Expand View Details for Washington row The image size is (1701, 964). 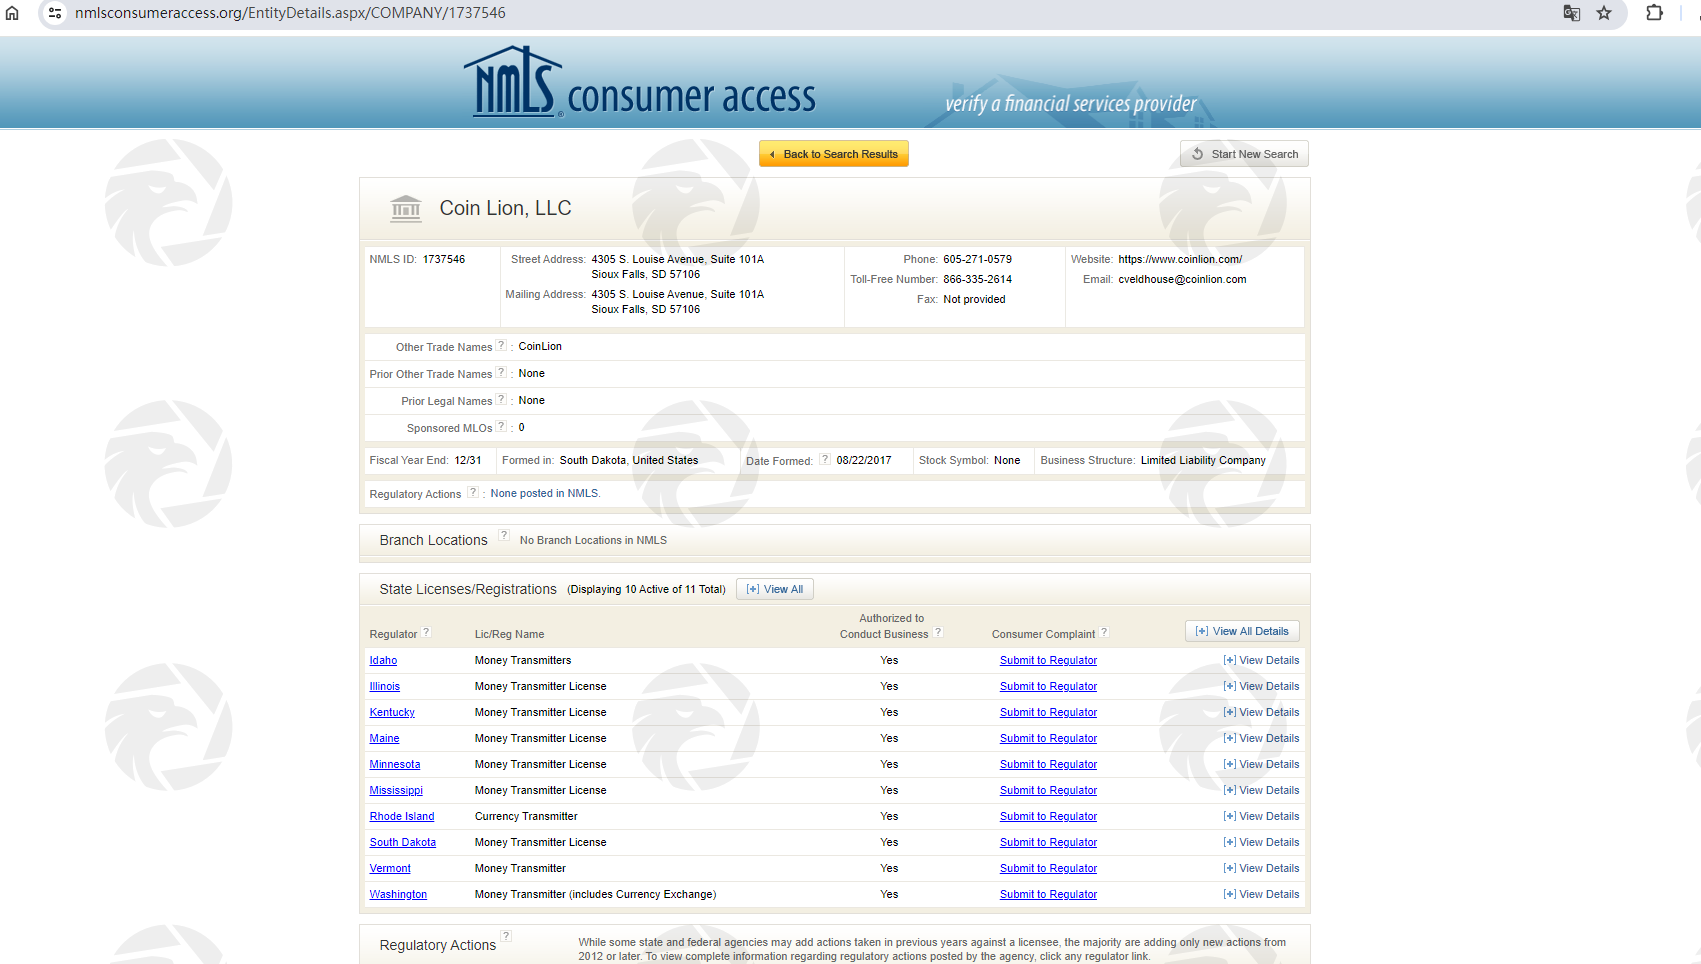coord(1261,894)
